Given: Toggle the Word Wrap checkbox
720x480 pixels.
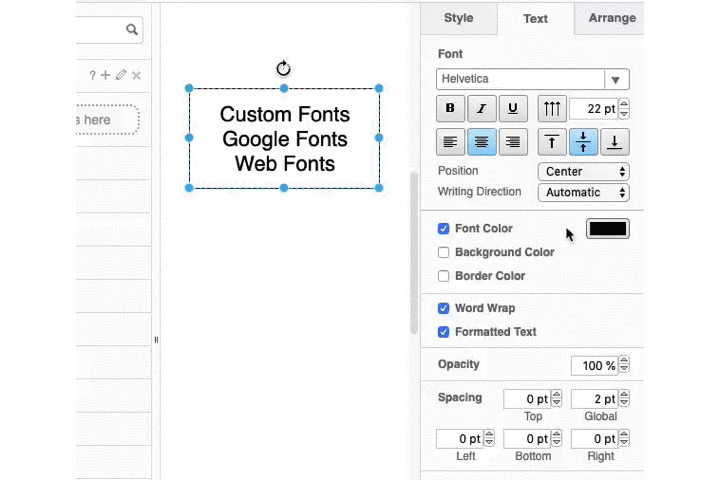Looking at the screenshot, I should pyautogui.click(x=444, y=308).
